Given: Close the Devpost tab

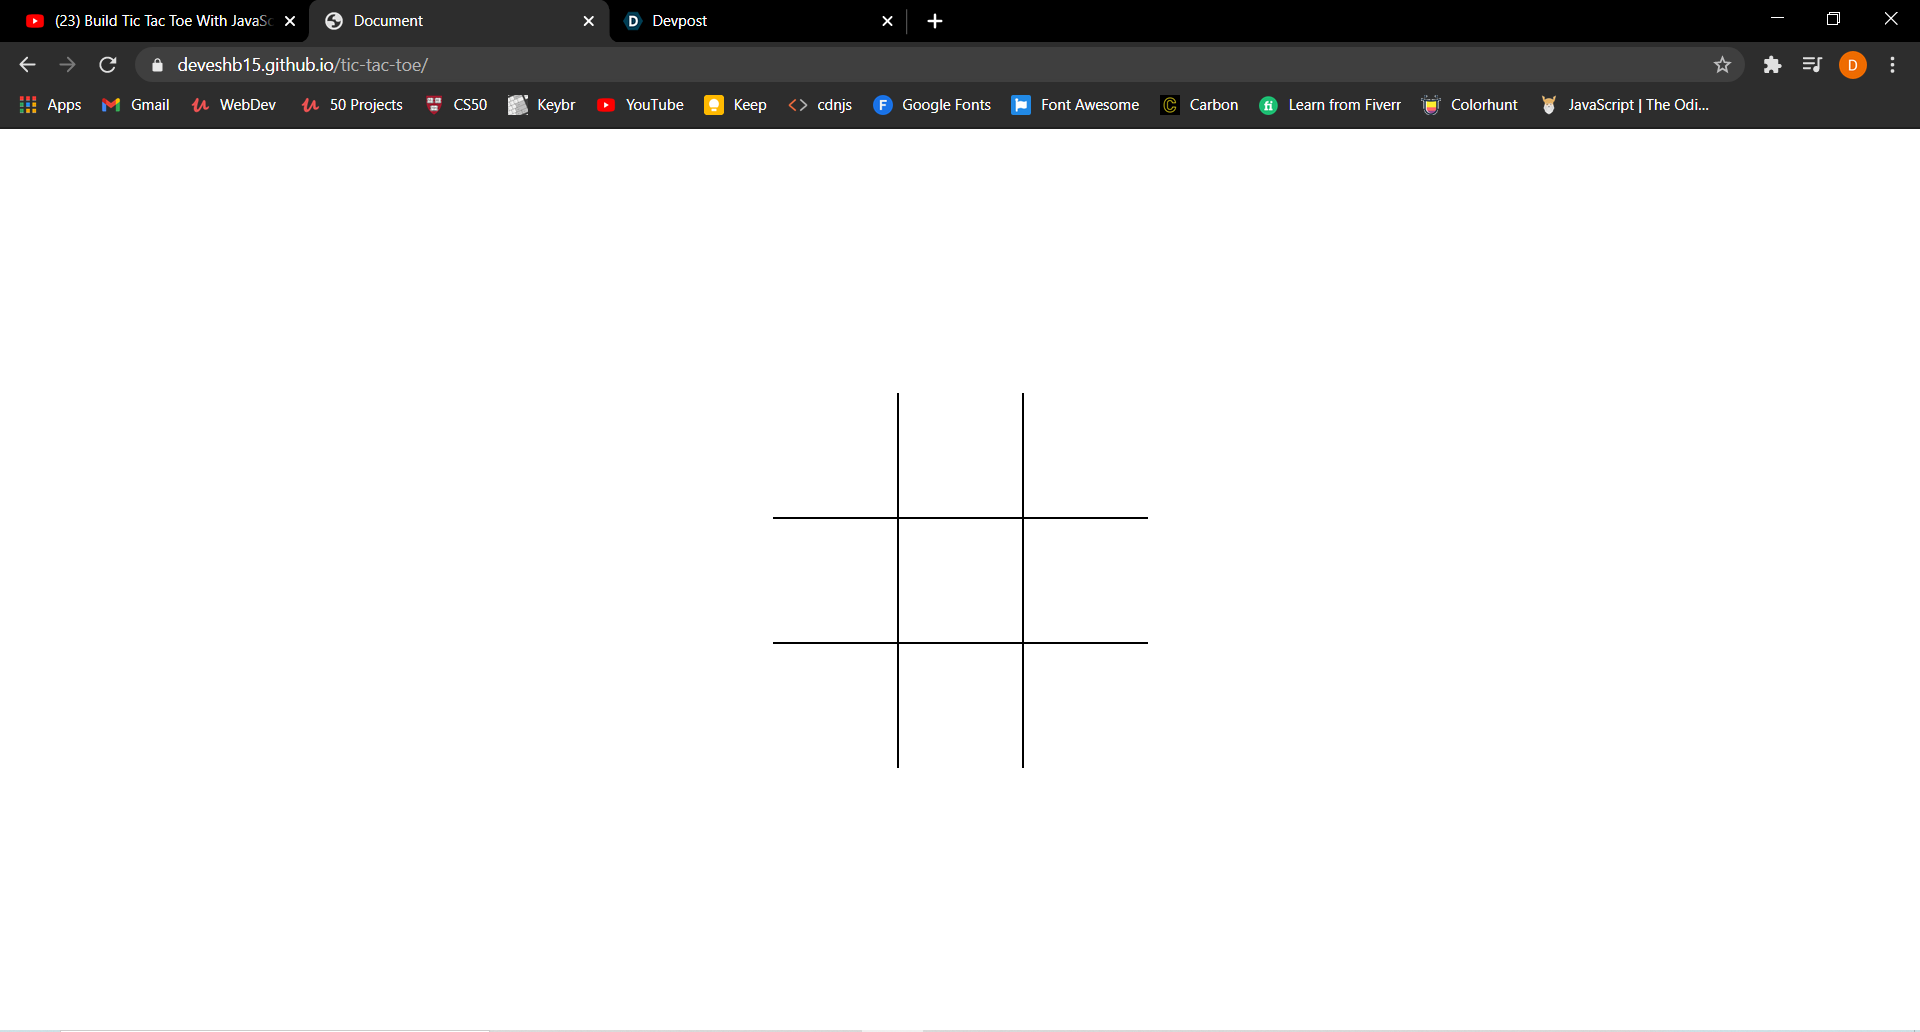Looking at the screenshot, I should click(x=887, y=21).
